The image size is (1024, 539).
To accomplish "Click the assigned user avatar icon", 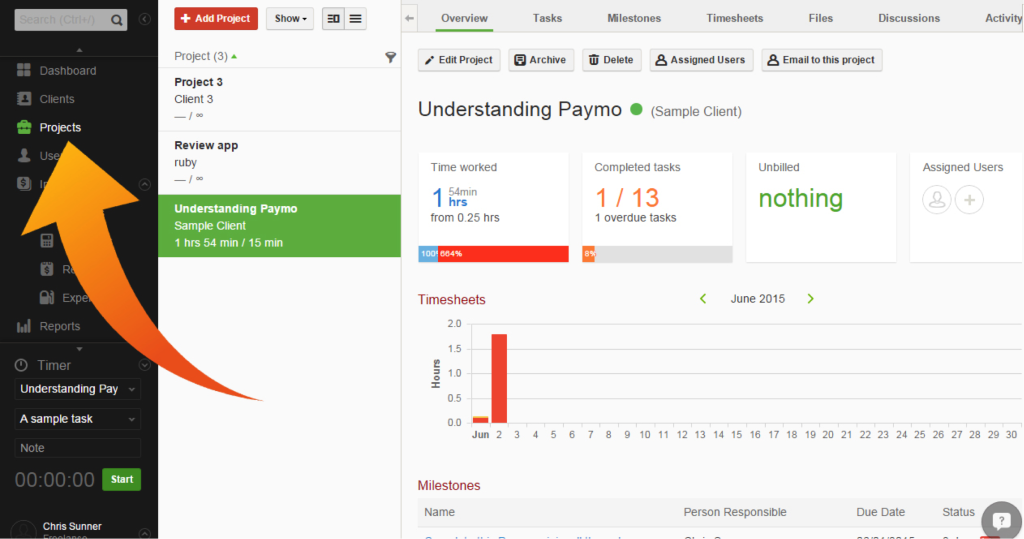I will 936,200.
